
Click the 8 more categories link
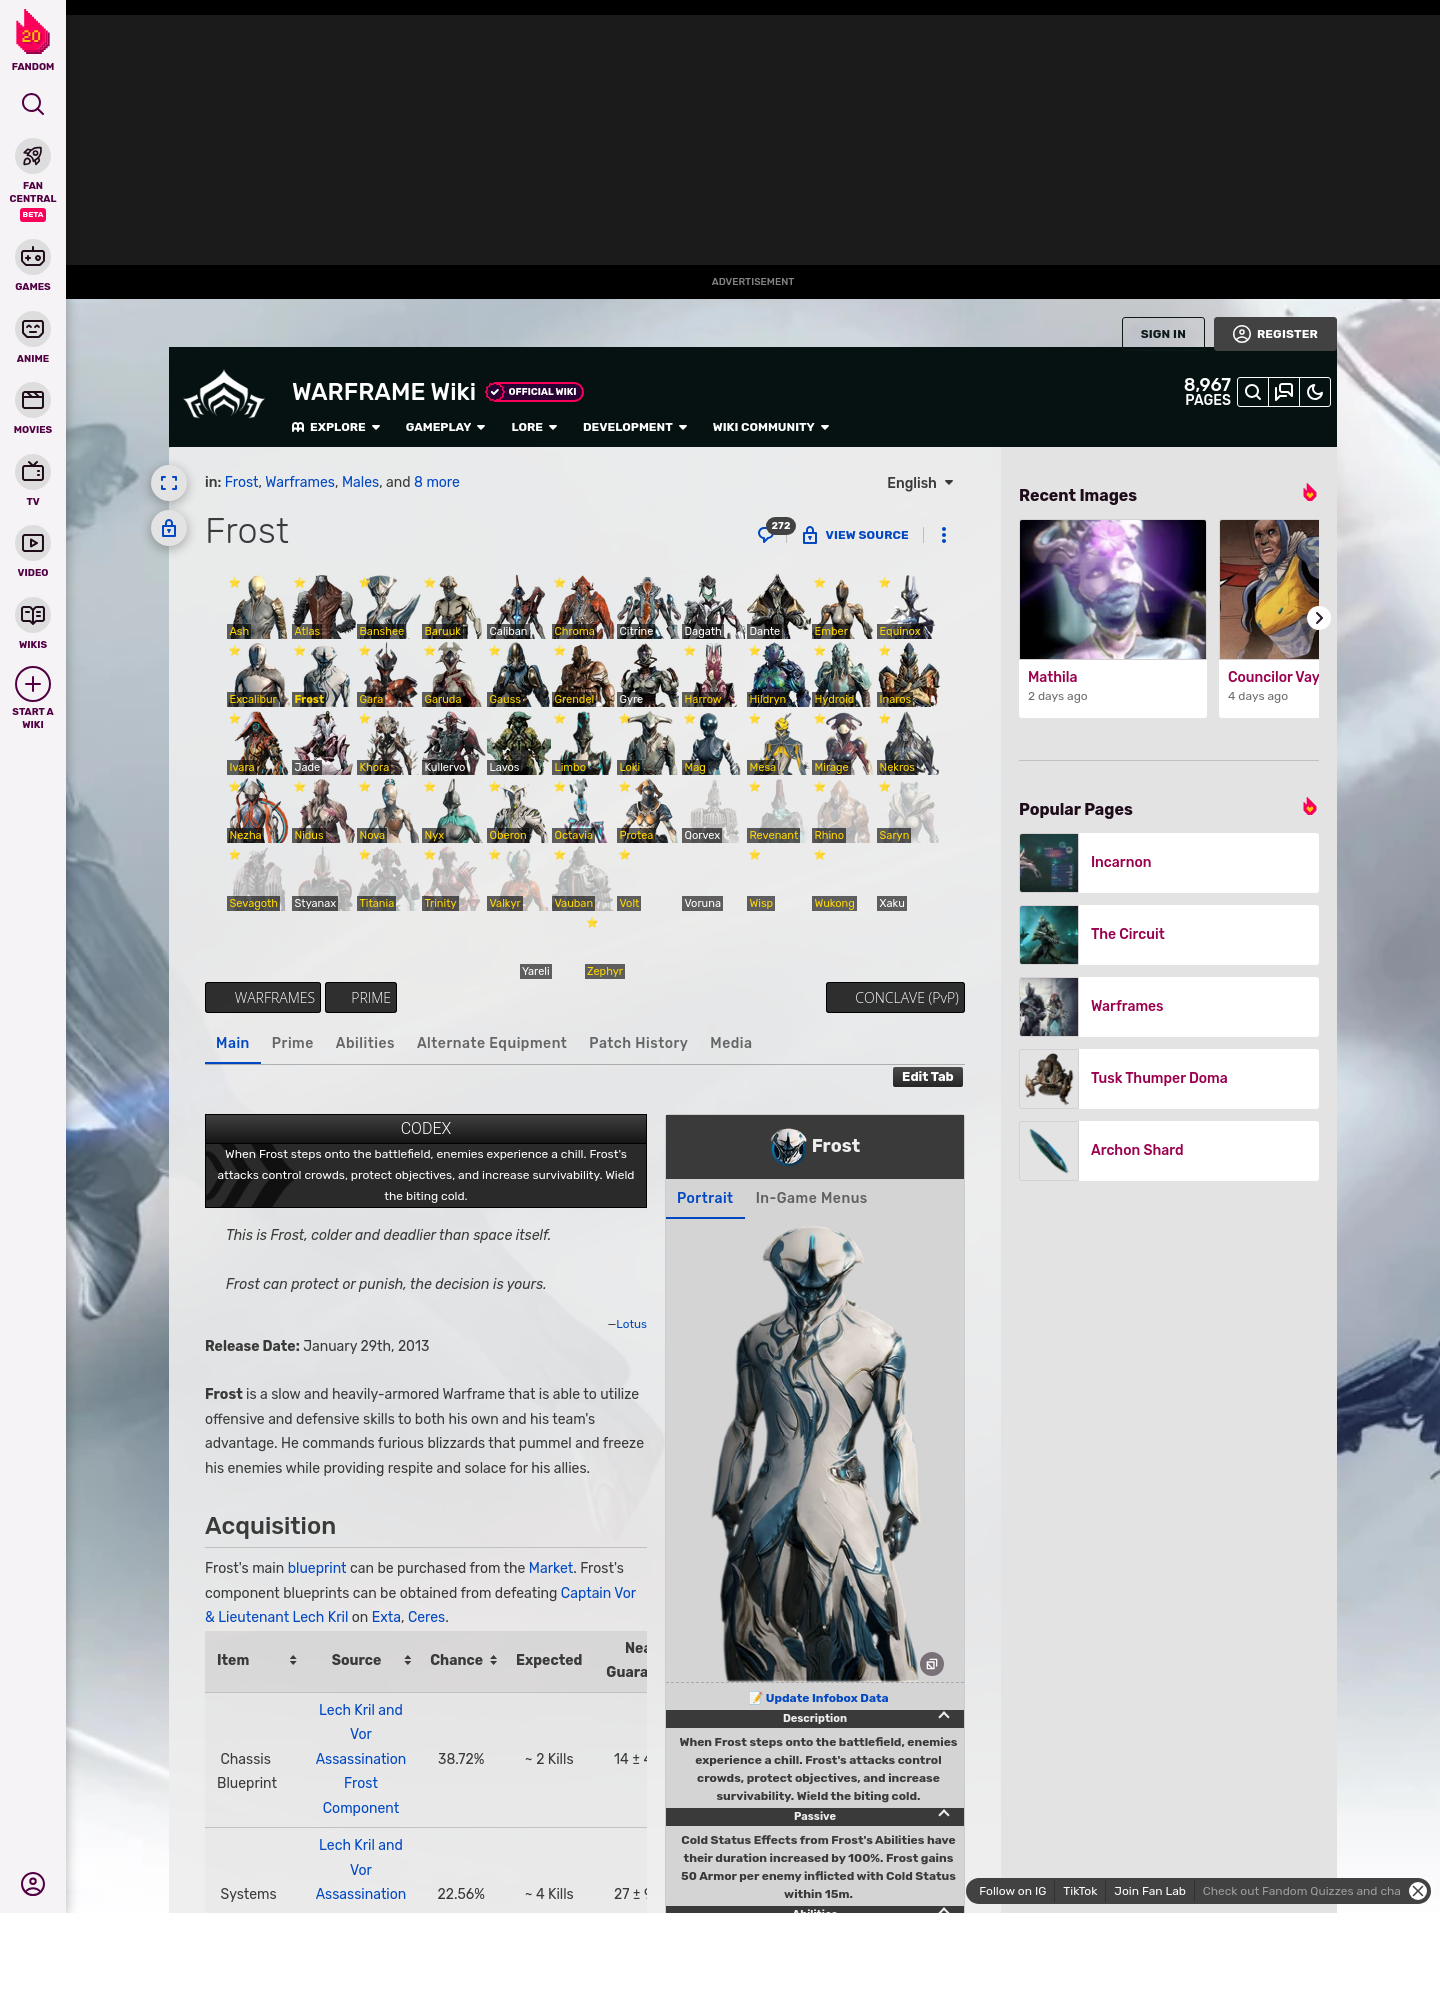click(437, 482)
